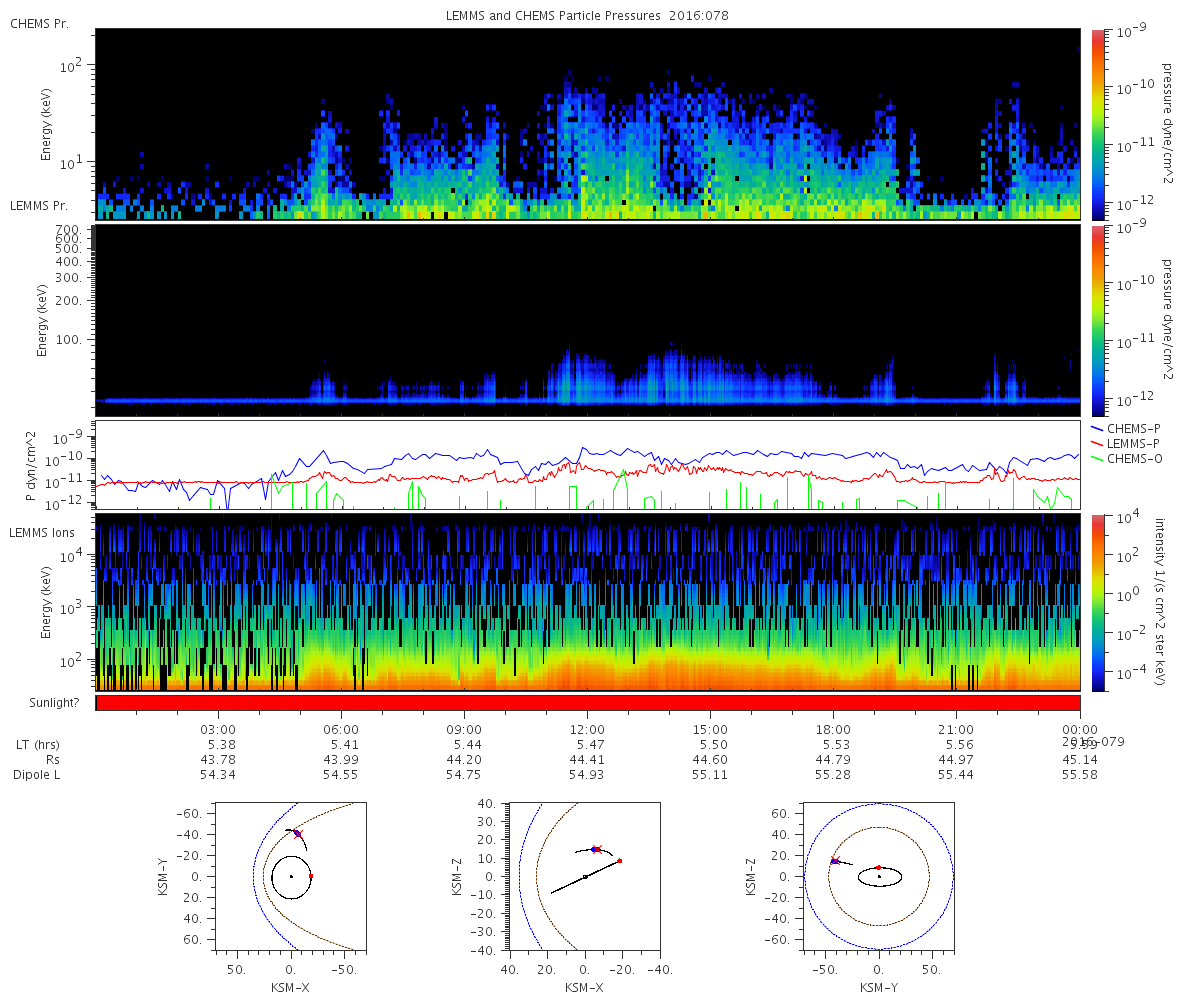1200x1000 pixels.
Task: Click the Dipole L value 55.58
Action: click(1080, 775)
